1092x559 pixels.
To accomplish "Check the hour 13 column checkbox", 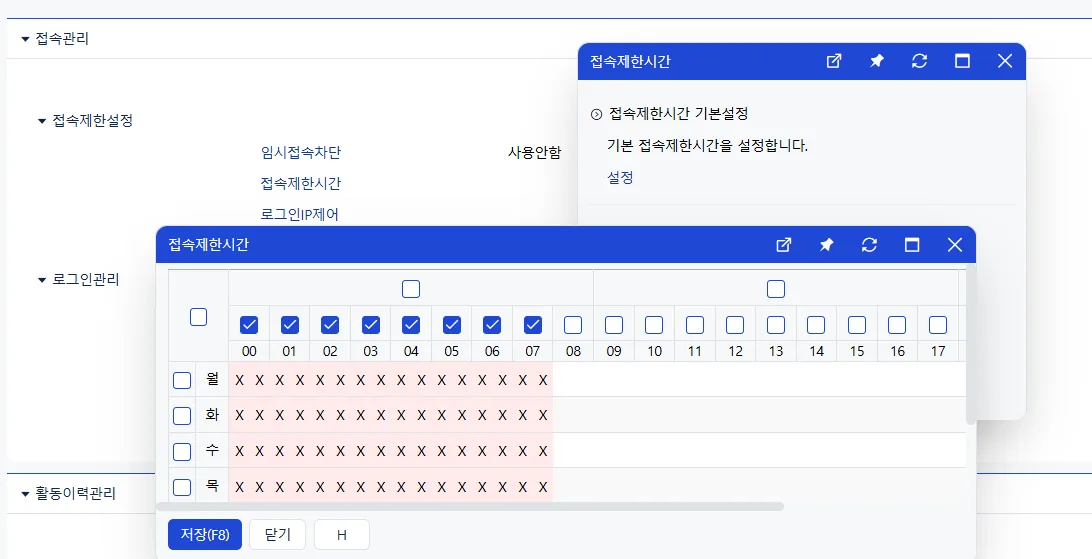I will [x=776, y=325].
